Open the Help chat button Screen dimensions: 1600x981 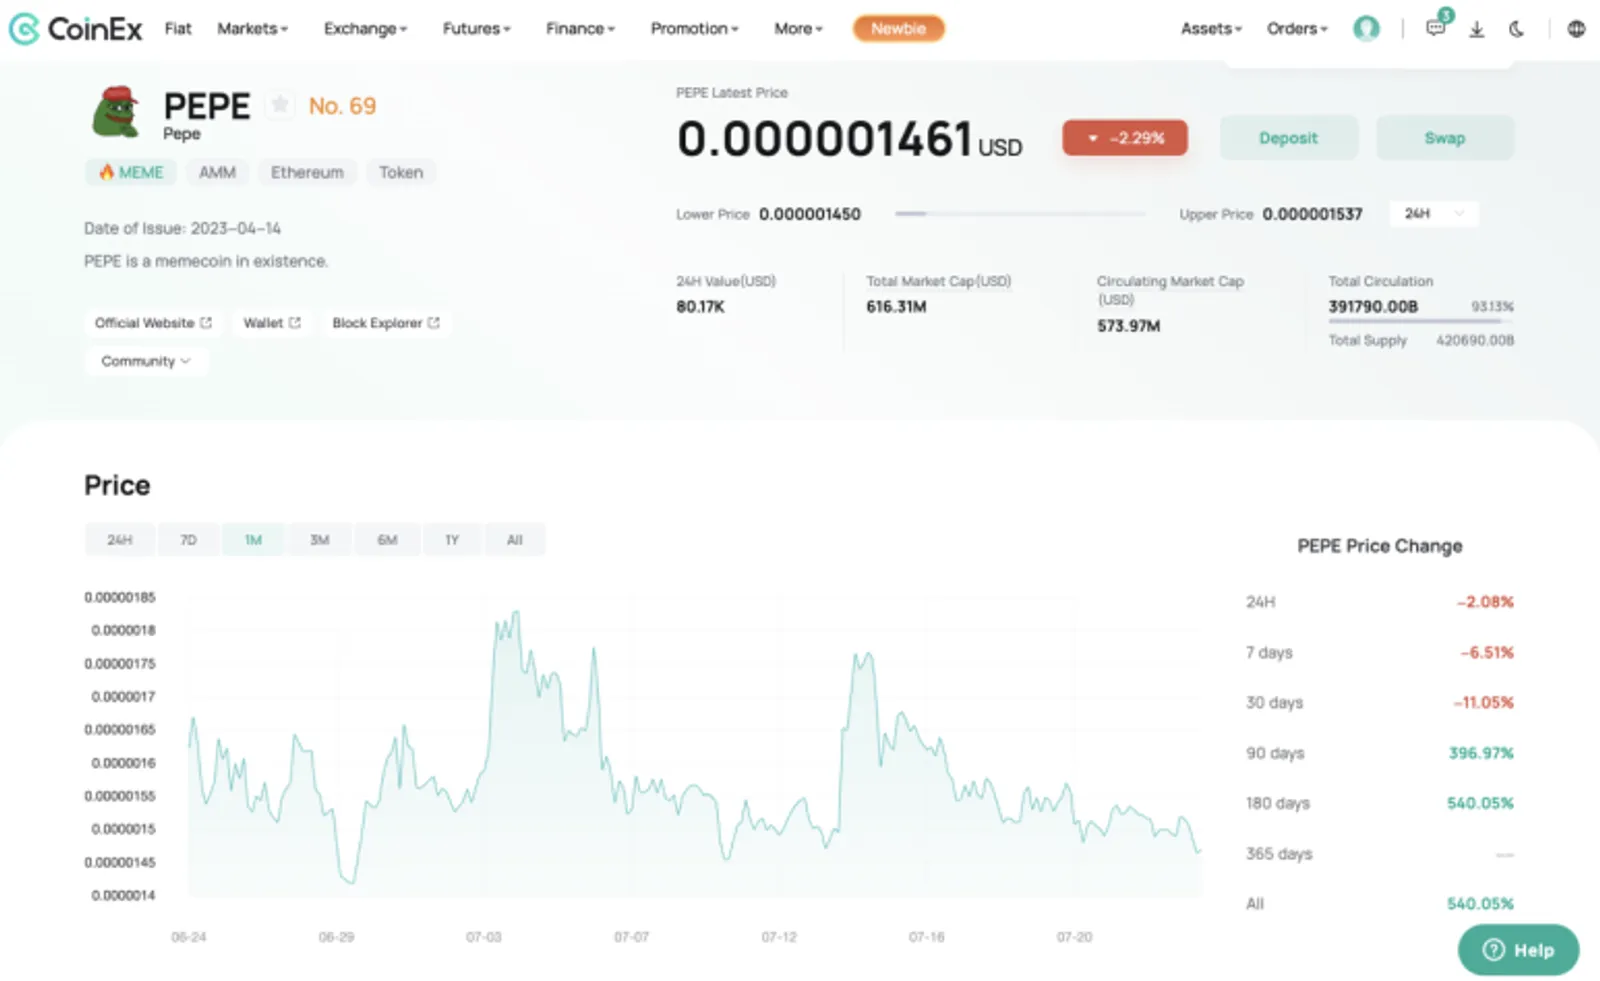pyautogui.click(x=1518, y=950)
